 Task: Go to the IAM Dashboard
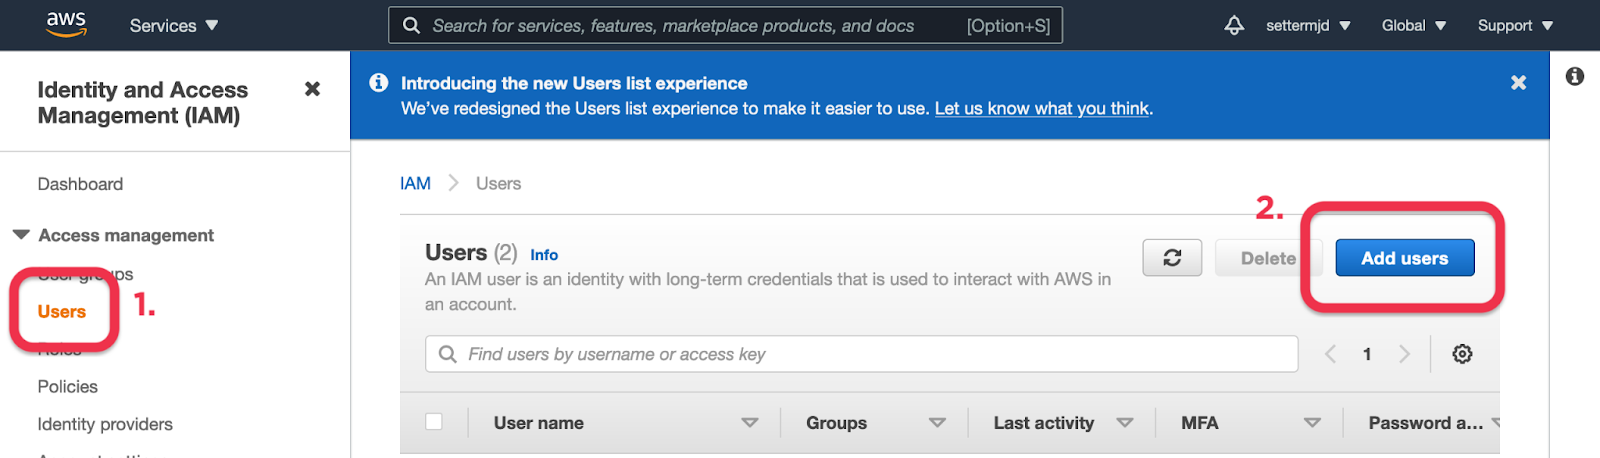point(80,184)
